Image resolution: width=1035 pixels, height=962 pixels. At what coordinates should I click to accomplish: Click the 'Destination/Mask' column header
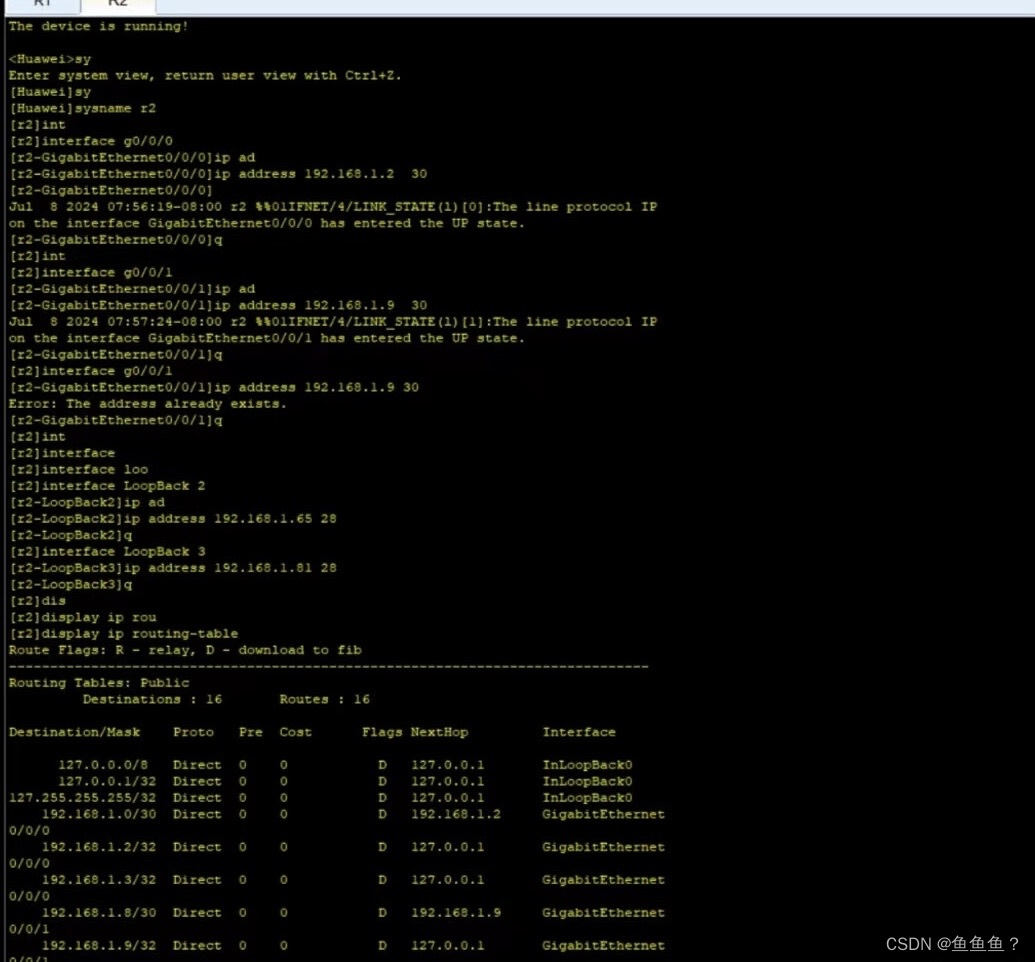click(x=75, y=732)
